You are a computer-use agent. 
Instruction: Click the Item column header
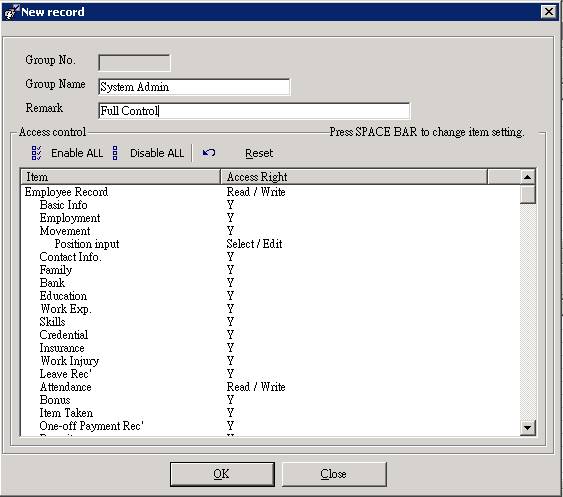point(120,177)
